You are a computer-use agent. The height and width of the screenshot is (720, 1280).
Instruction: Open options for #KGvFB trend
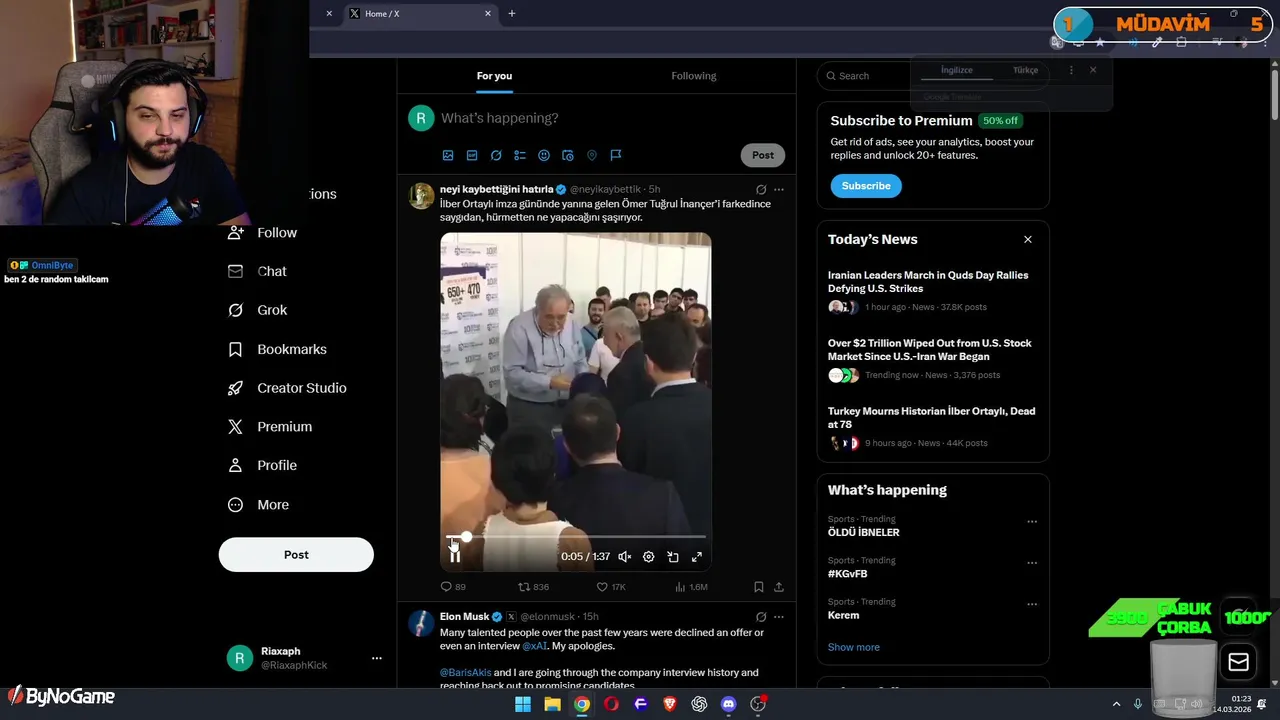point(1032,563)
